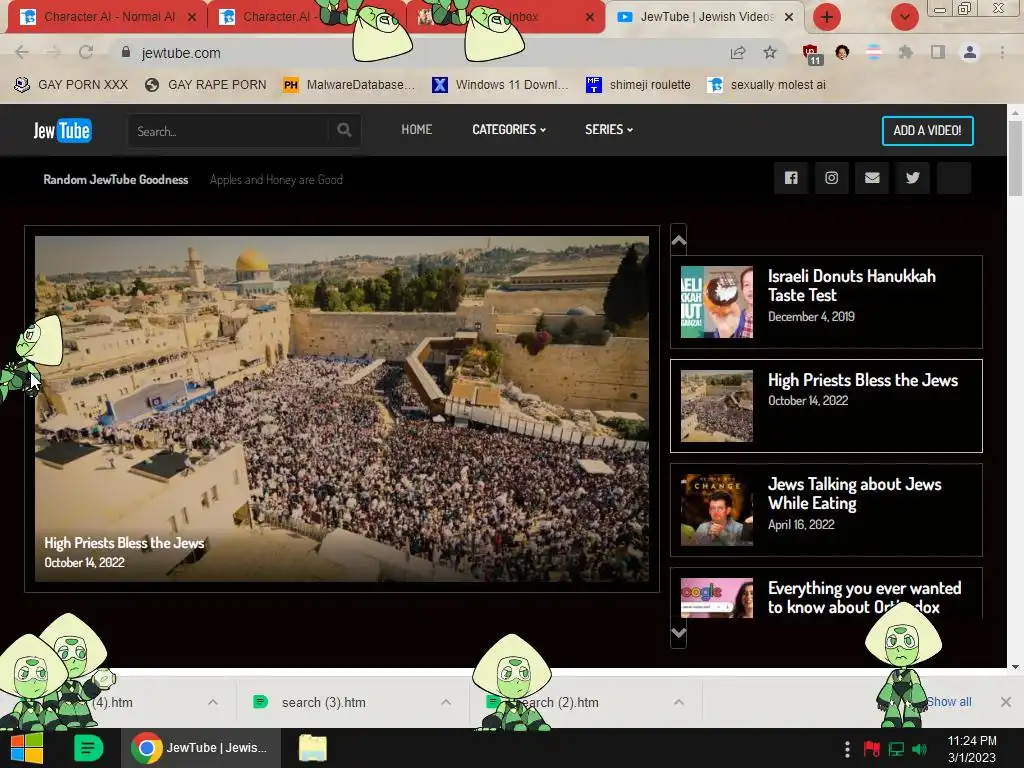1024x768 pixels.
Task: Open the Chrome three-dot menu
Action: click(x=1002, y=52)
